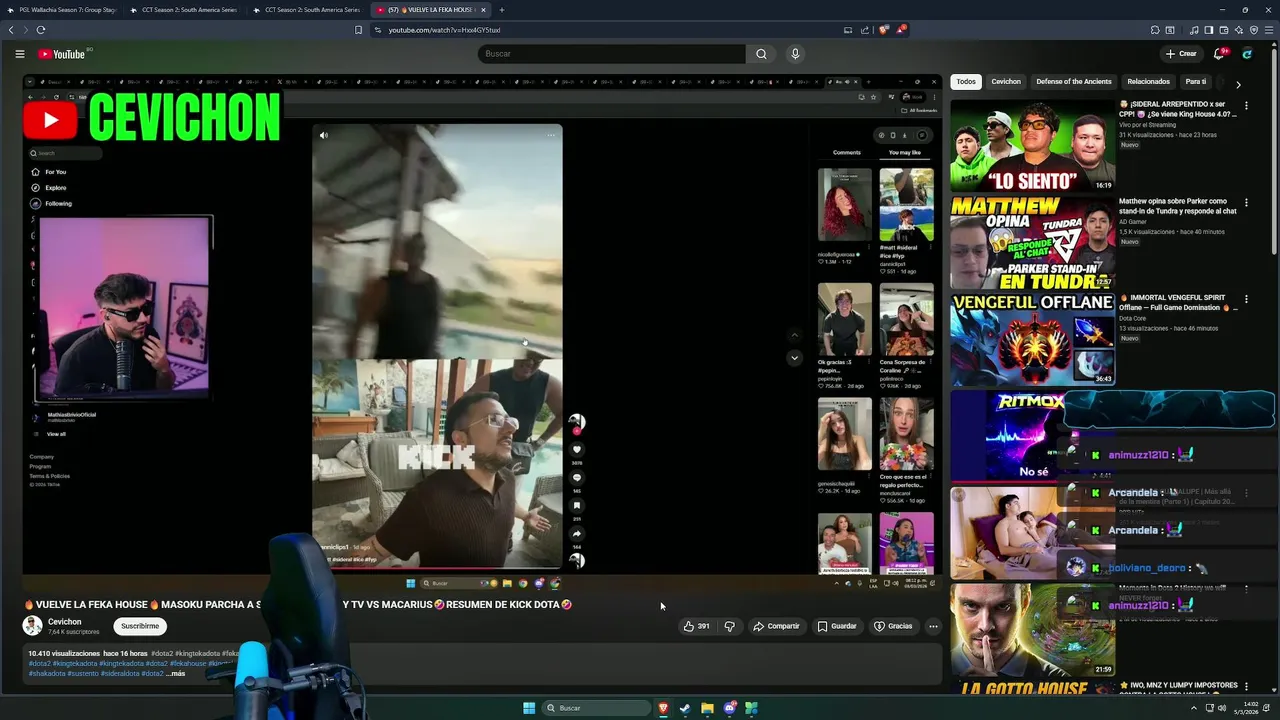This screenshot has height=720, width=1280.
Task: Like the video with the thumbs-up button
Action: (697, 626)
